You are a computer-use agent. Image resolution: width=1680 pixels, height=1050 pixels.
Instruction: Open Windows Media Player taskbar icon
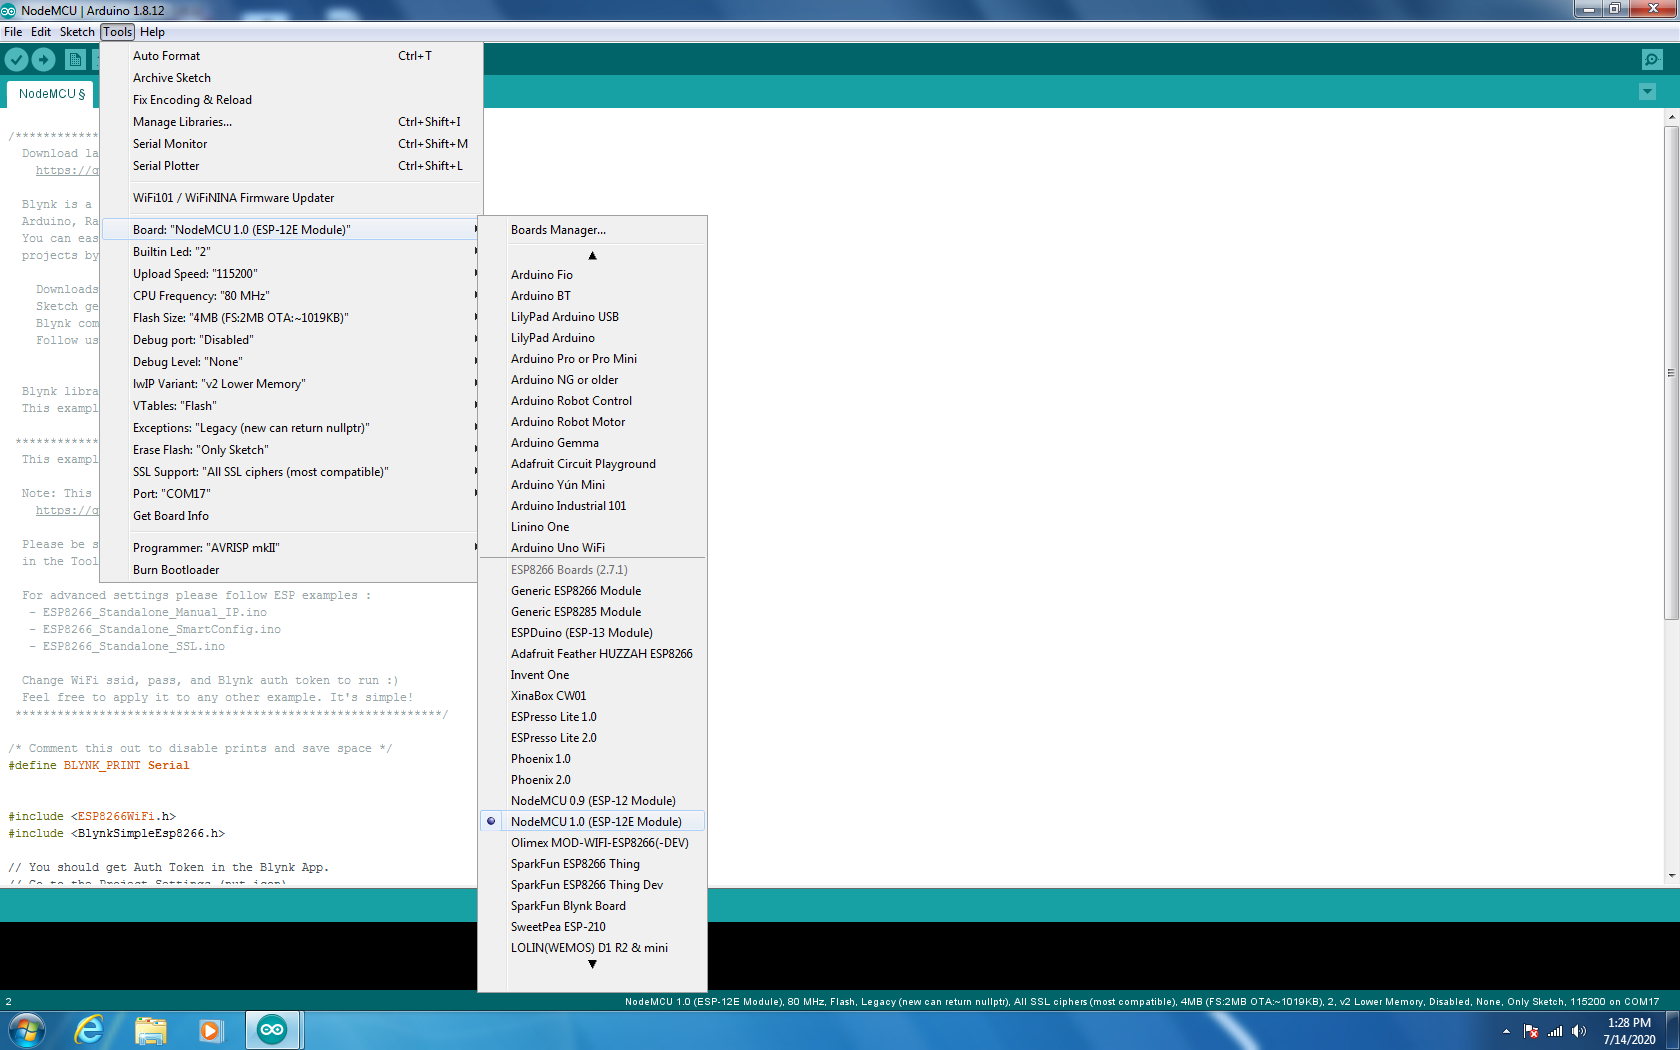click(210, 1030)
